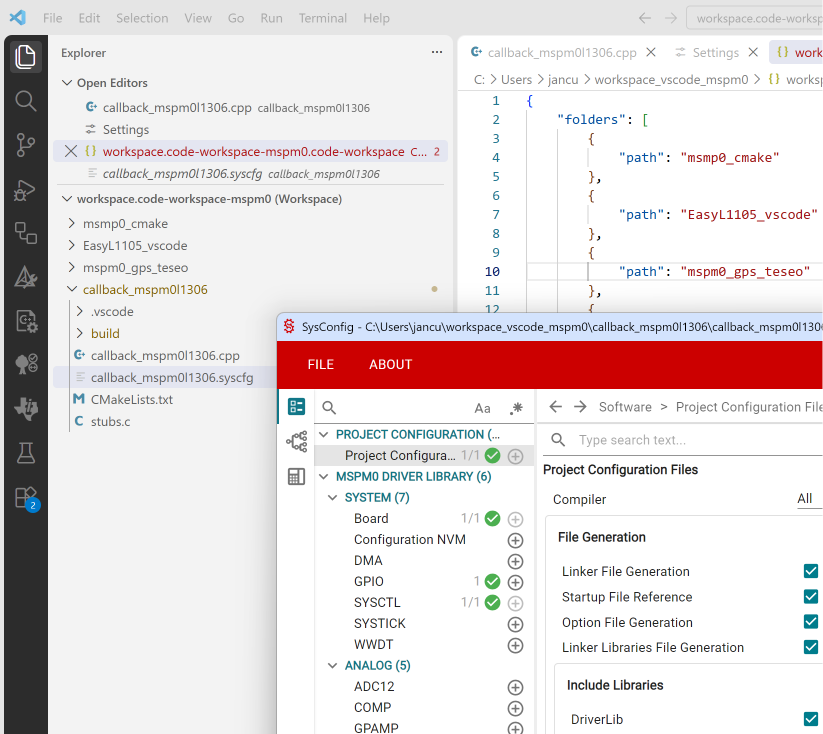
Task: Go back using editor navigation arrow
Action: point(645,18)
